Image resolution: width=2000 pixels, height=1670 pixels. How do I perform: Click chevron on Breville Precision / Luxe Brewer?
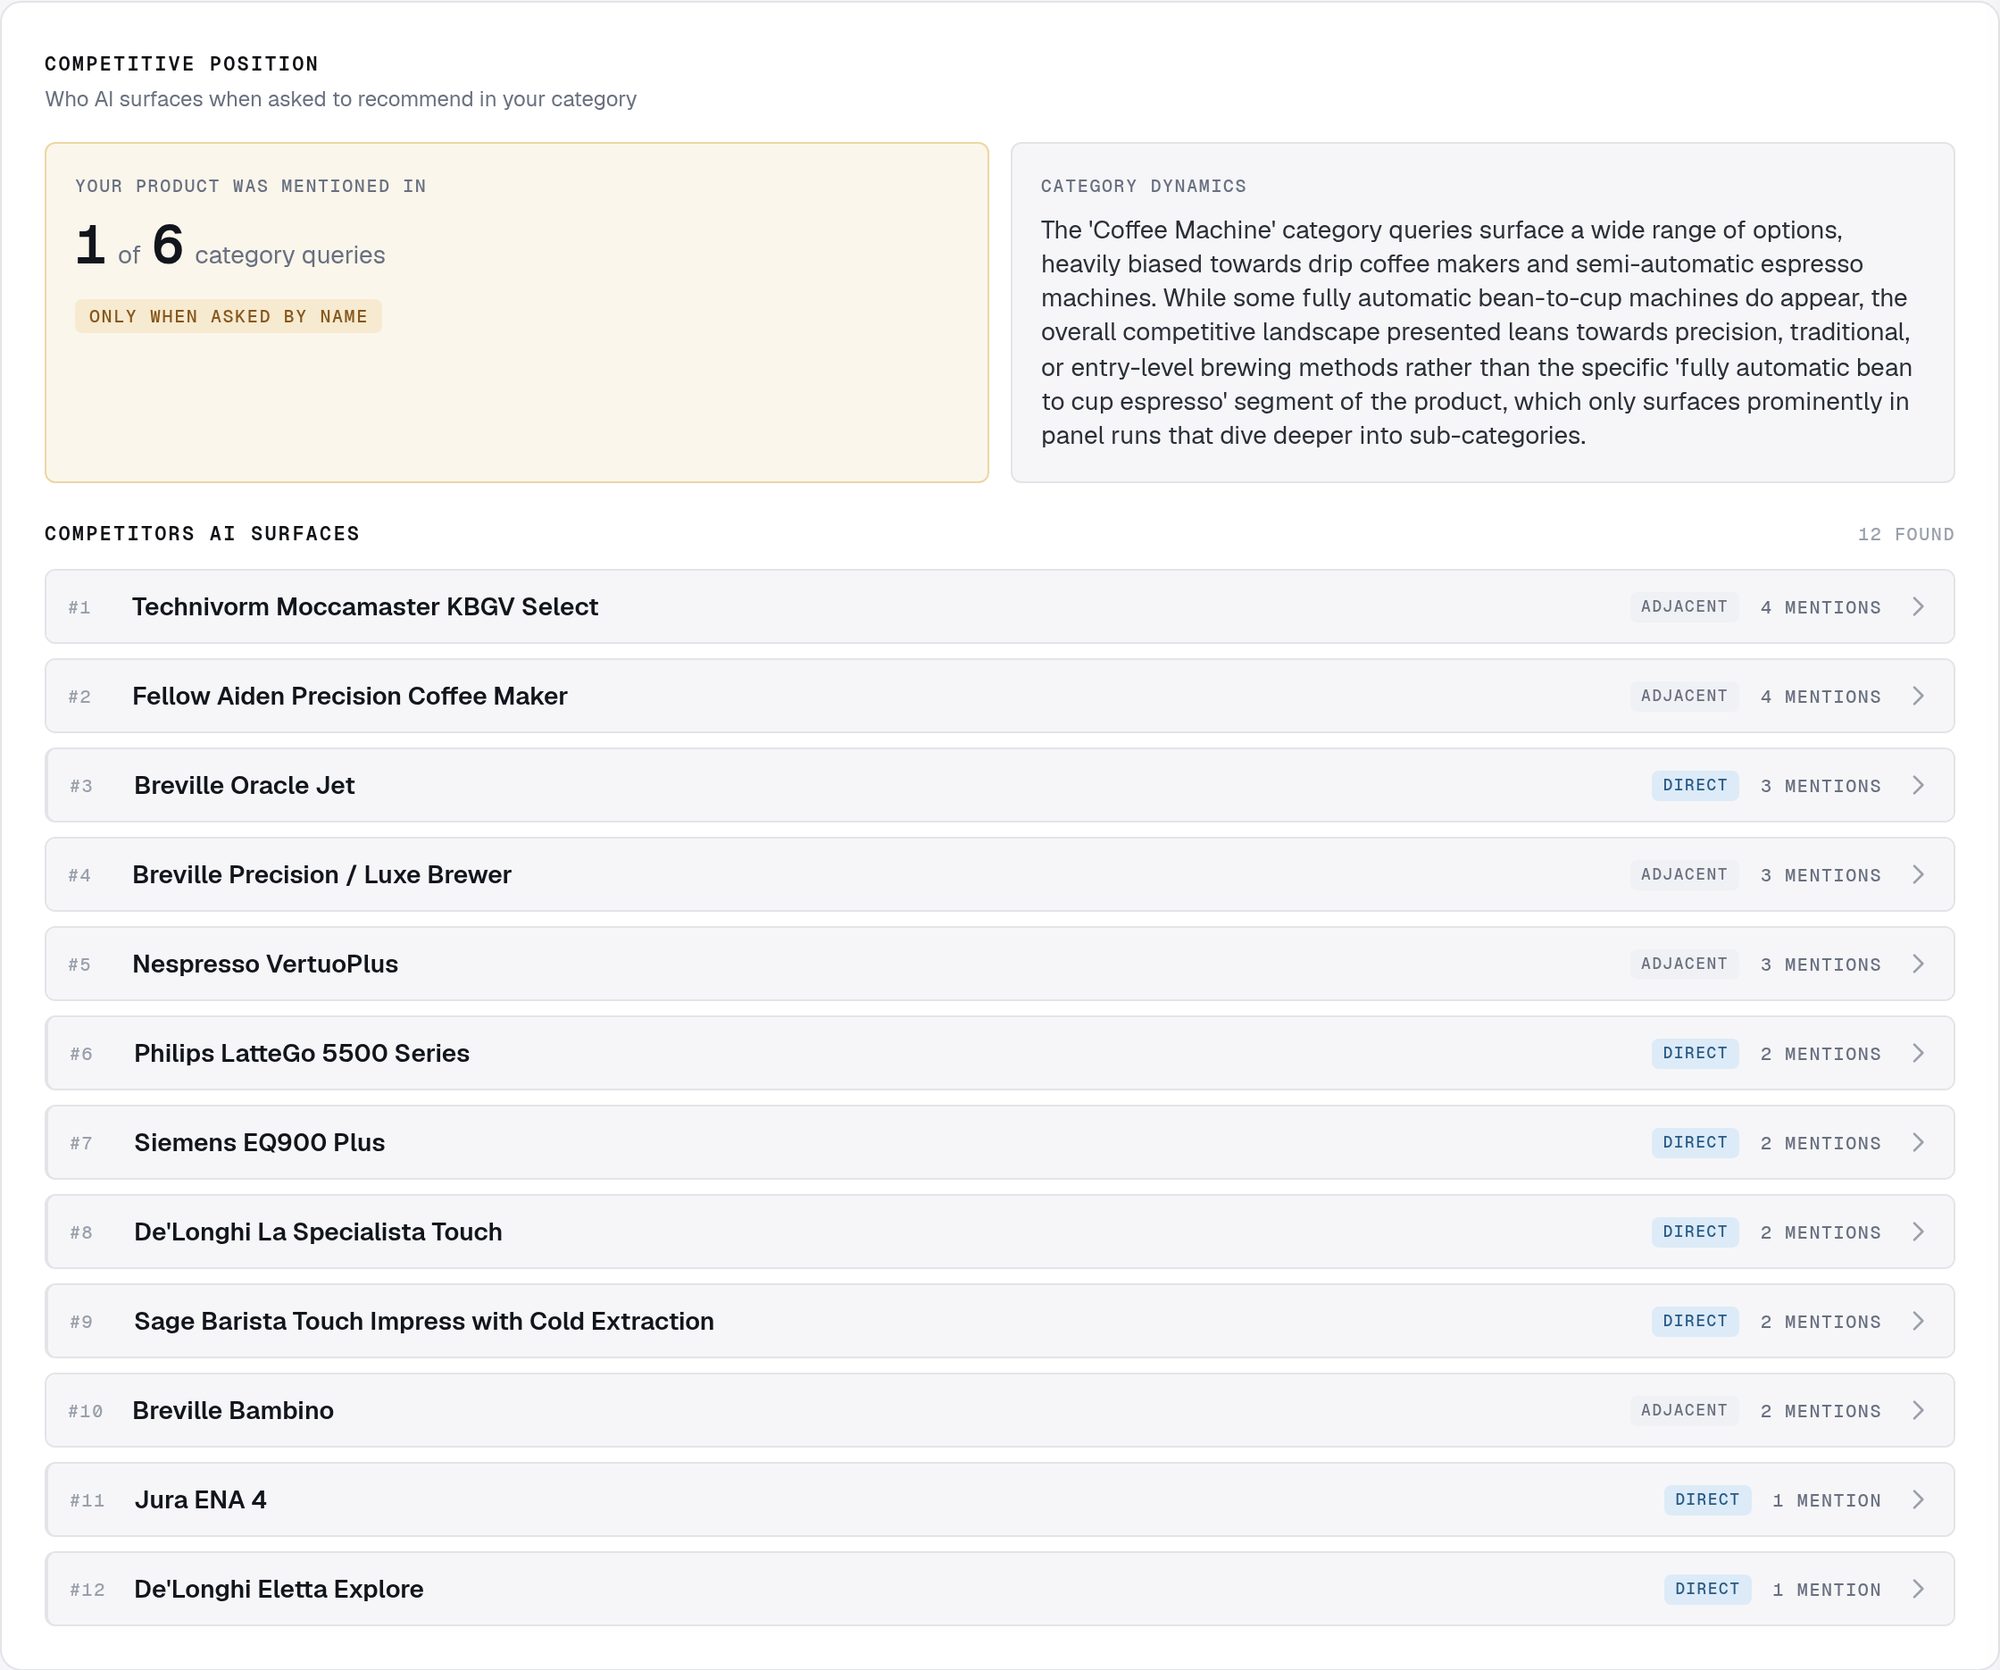coord(1918,875)
